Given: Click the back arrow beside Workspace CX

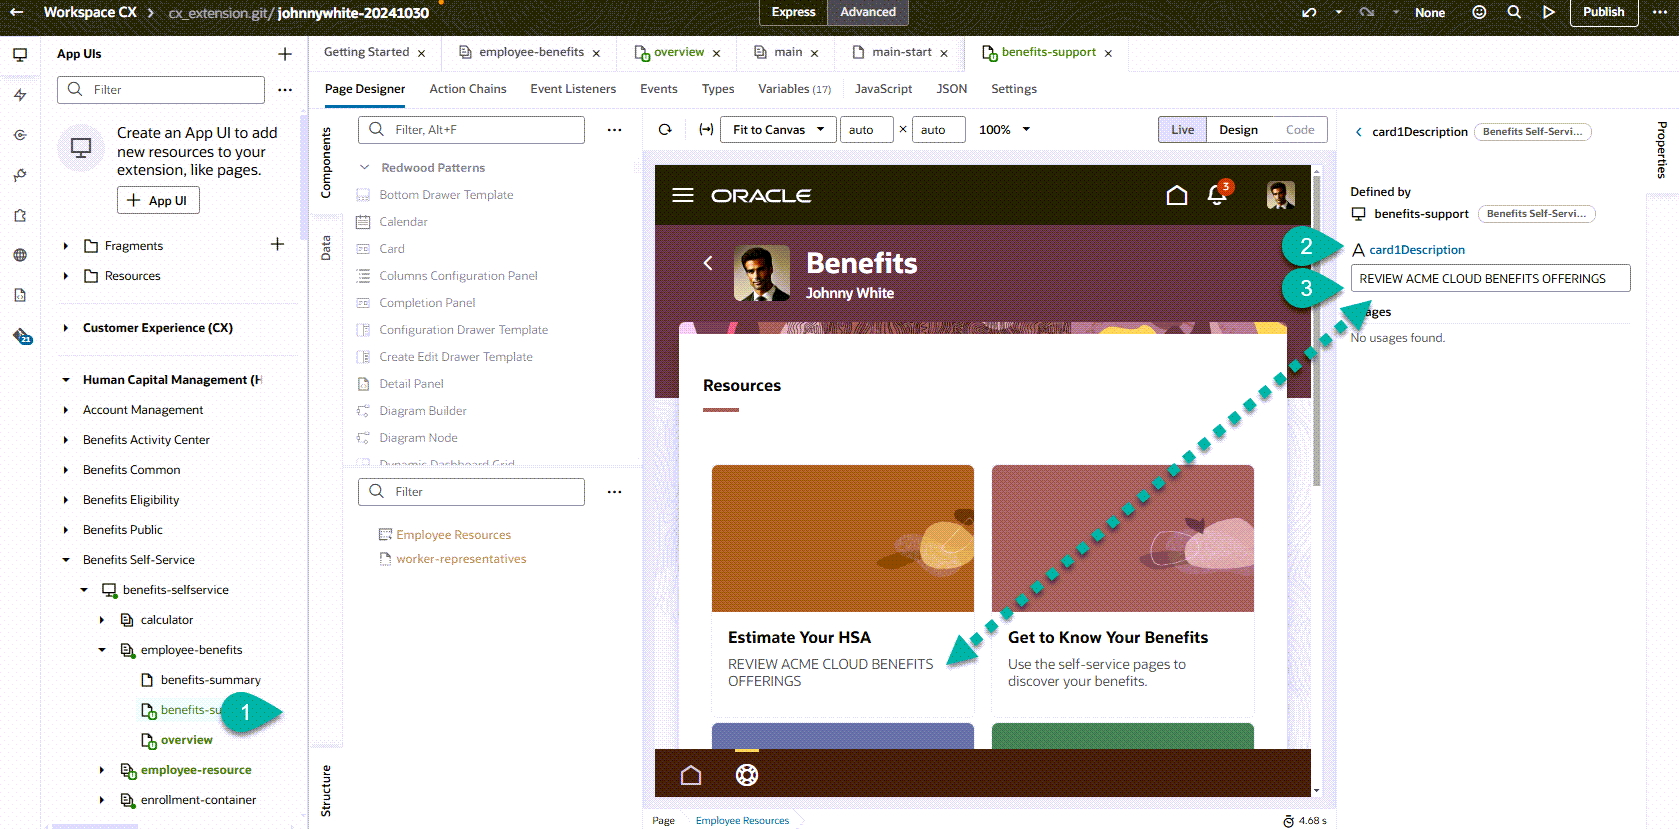Looking at the screenshot, I should [x=16, y=12].
